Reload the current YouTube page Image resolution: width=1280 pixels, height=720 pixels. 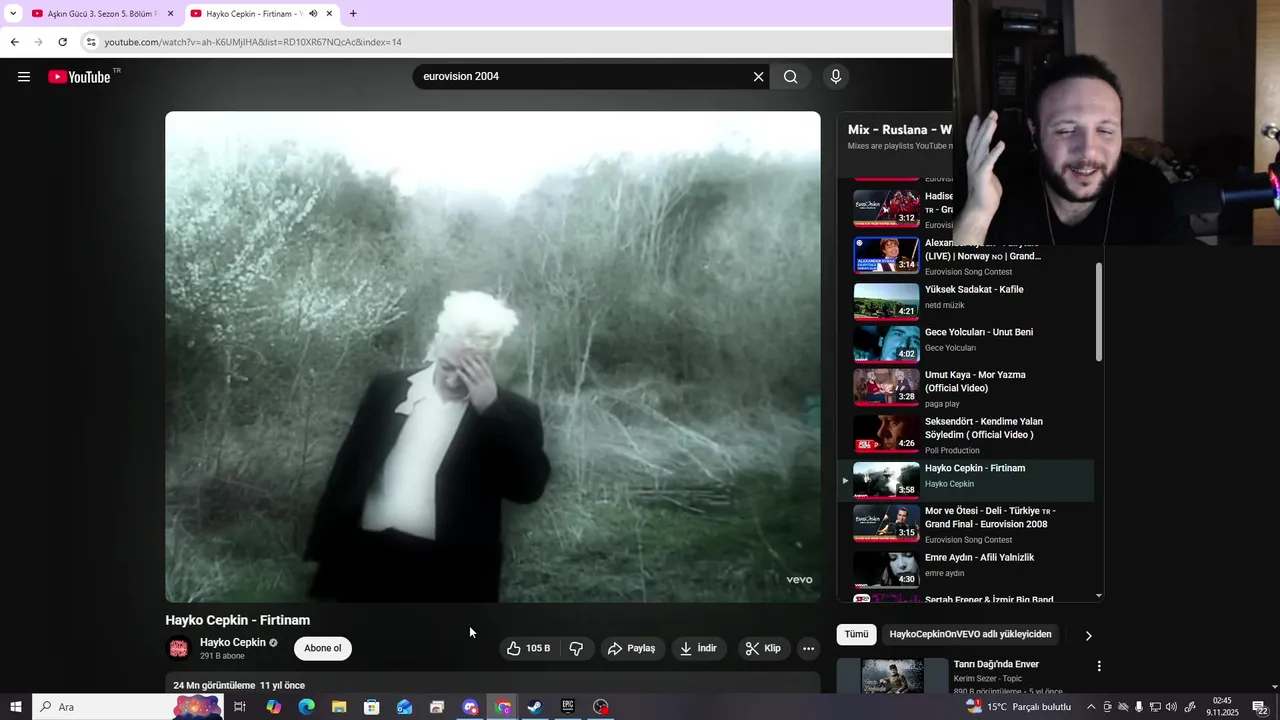tap(62, 42)
